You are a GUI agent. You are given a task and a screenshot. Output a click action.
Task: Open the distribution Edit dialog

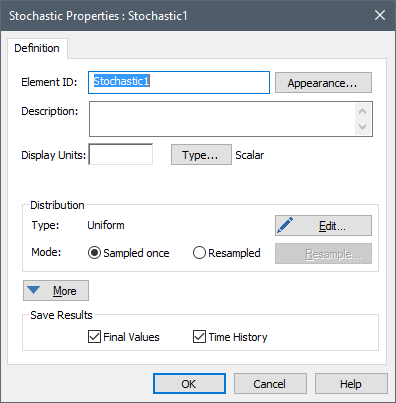pos(323,226)
